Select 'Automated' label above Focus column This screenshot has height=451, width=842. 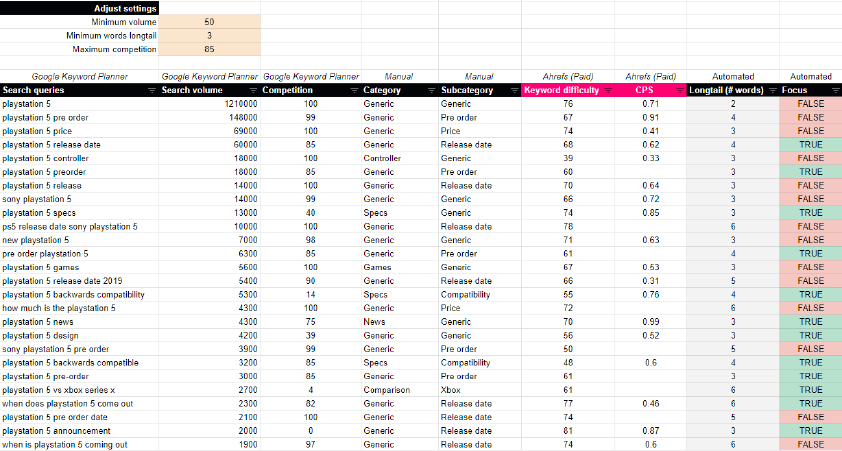coord(811,77)
